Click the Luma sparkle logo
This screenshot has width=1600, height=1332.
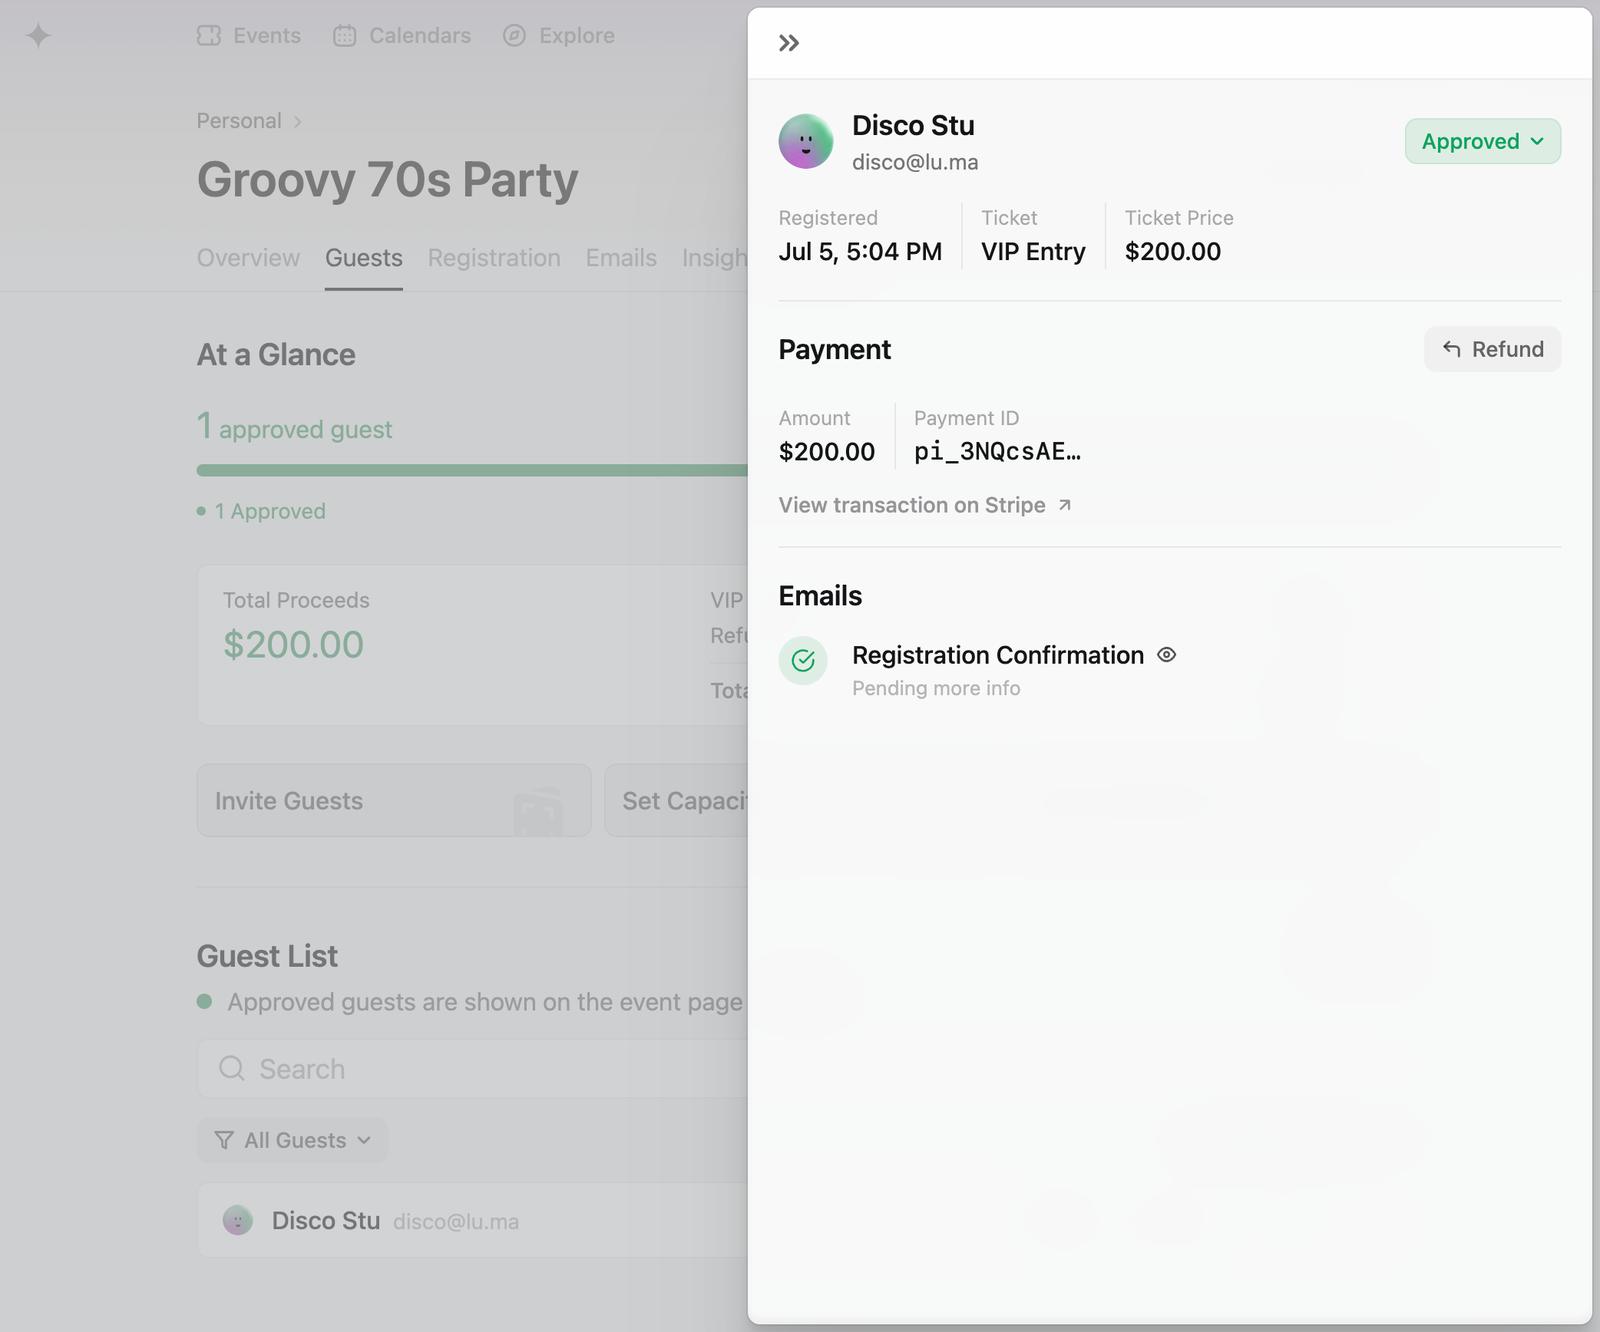[x=38, y=36]
